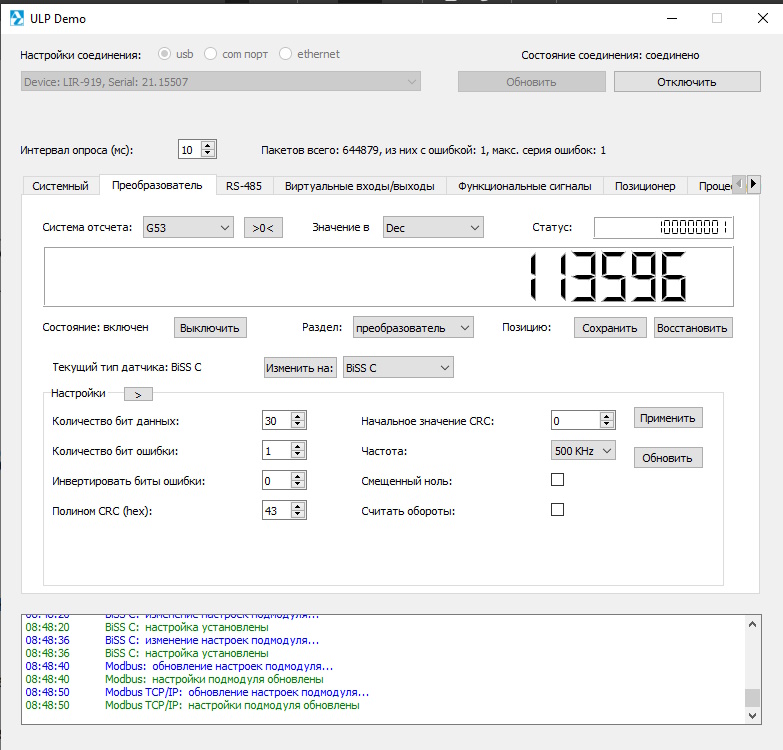The image size is (783, 750).
Task: Click the 'Применить' apply button
Action: coord(668,417)
